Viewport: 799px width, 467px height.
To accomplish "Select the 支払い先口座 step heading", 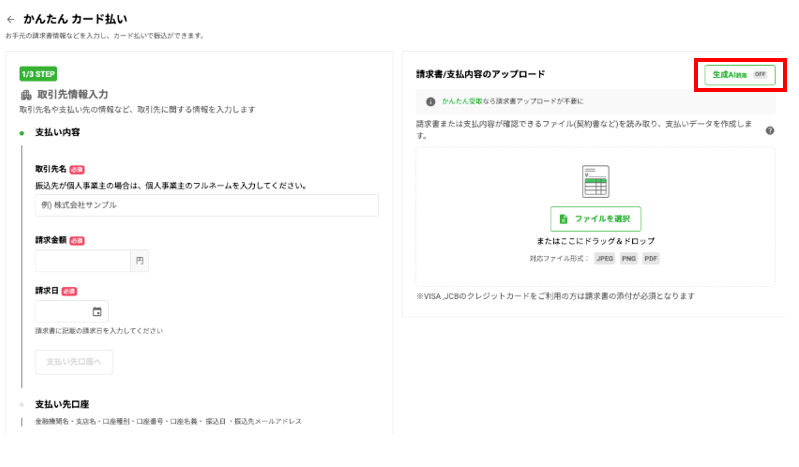I will point(62,404).
